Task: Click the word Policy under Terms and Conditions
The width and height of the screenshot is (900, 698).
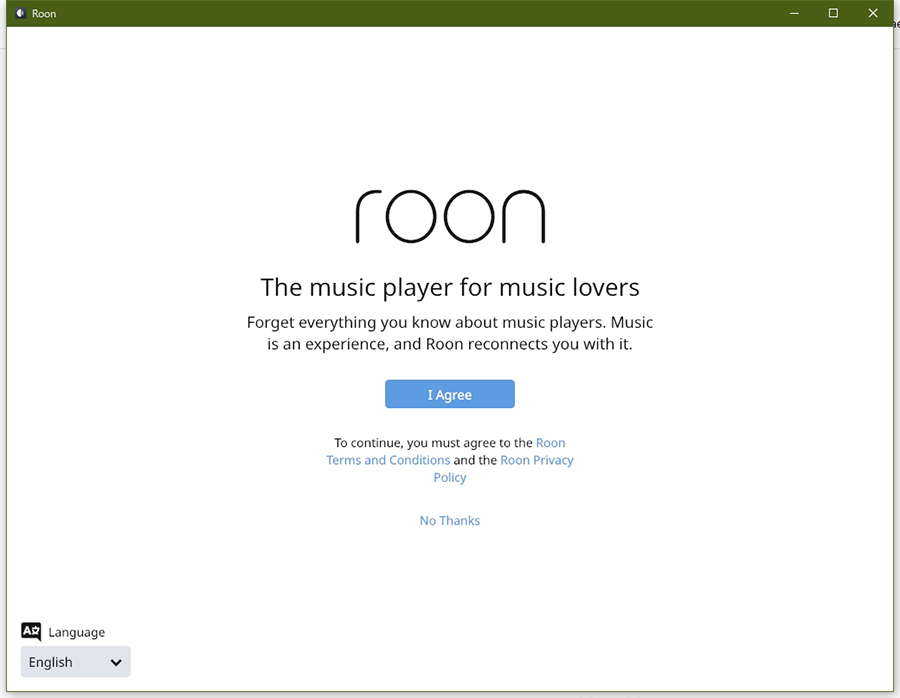Action: pyautogui.click(x=450, y=477)
